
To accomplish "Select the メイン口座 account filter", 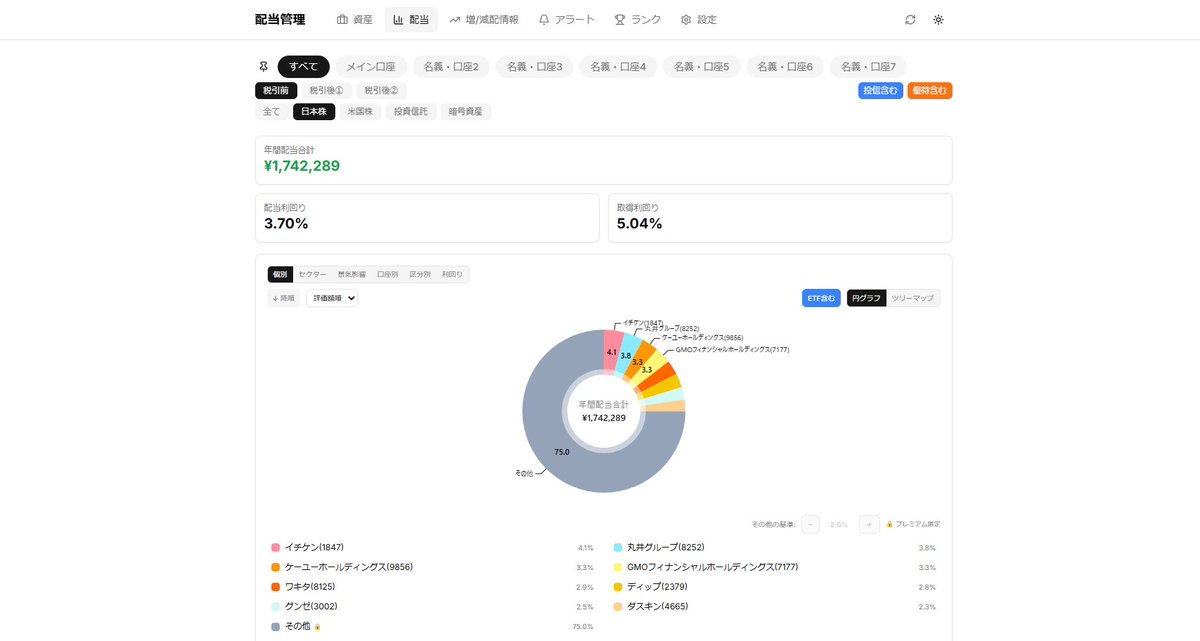I will 371,67.
